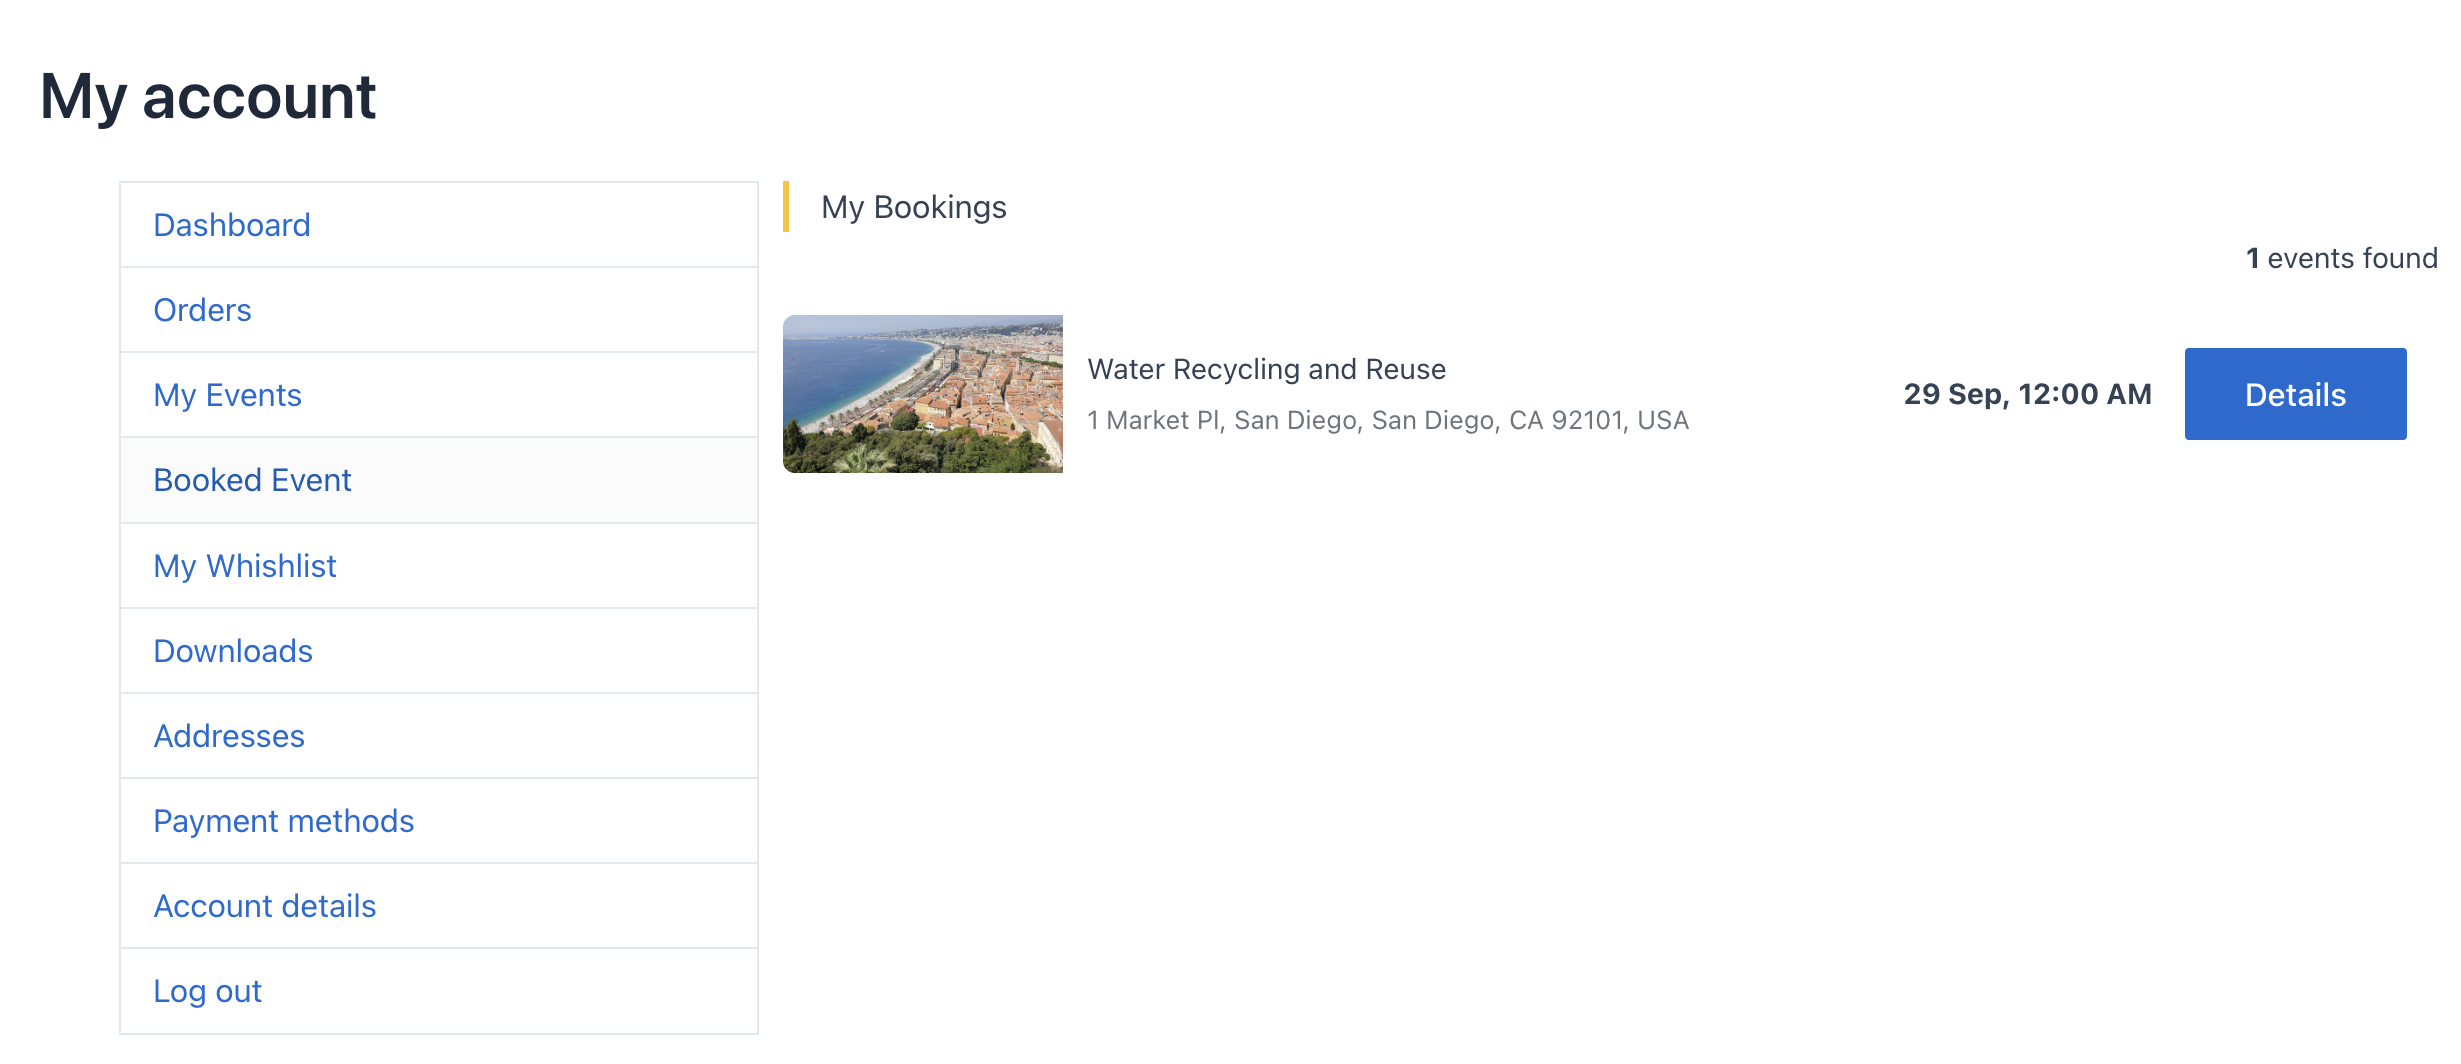2461x1064 pixels.
Task: Click the blue Details button
Action: (2295, 394)
